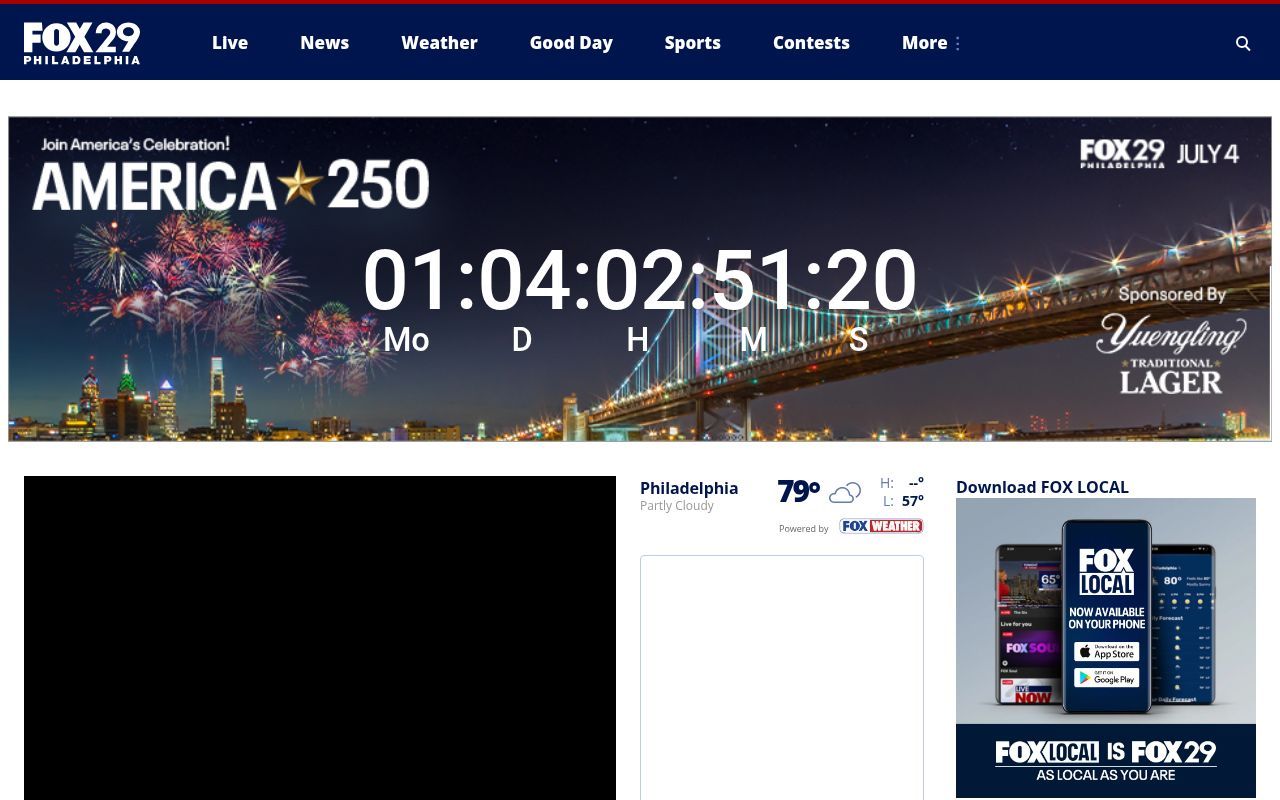Open the Weather menu item
This screenshot has height=800, width=1280.
(x=439, y=43)
